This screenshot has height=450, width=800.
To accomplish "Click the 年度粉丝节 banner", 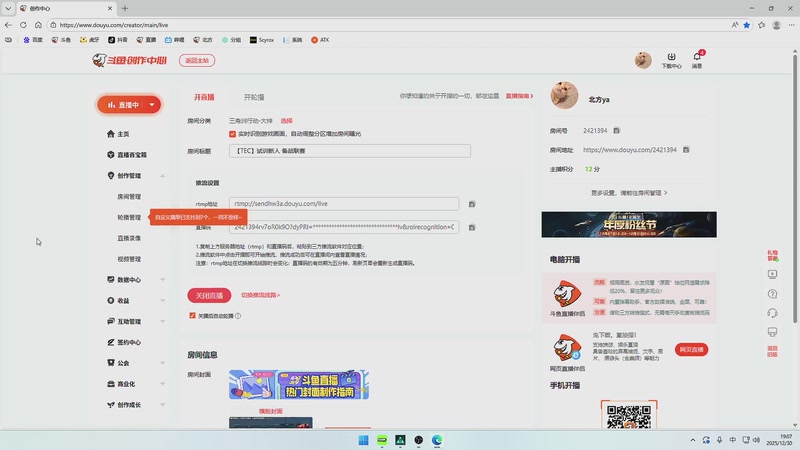I will click(629, 224).
